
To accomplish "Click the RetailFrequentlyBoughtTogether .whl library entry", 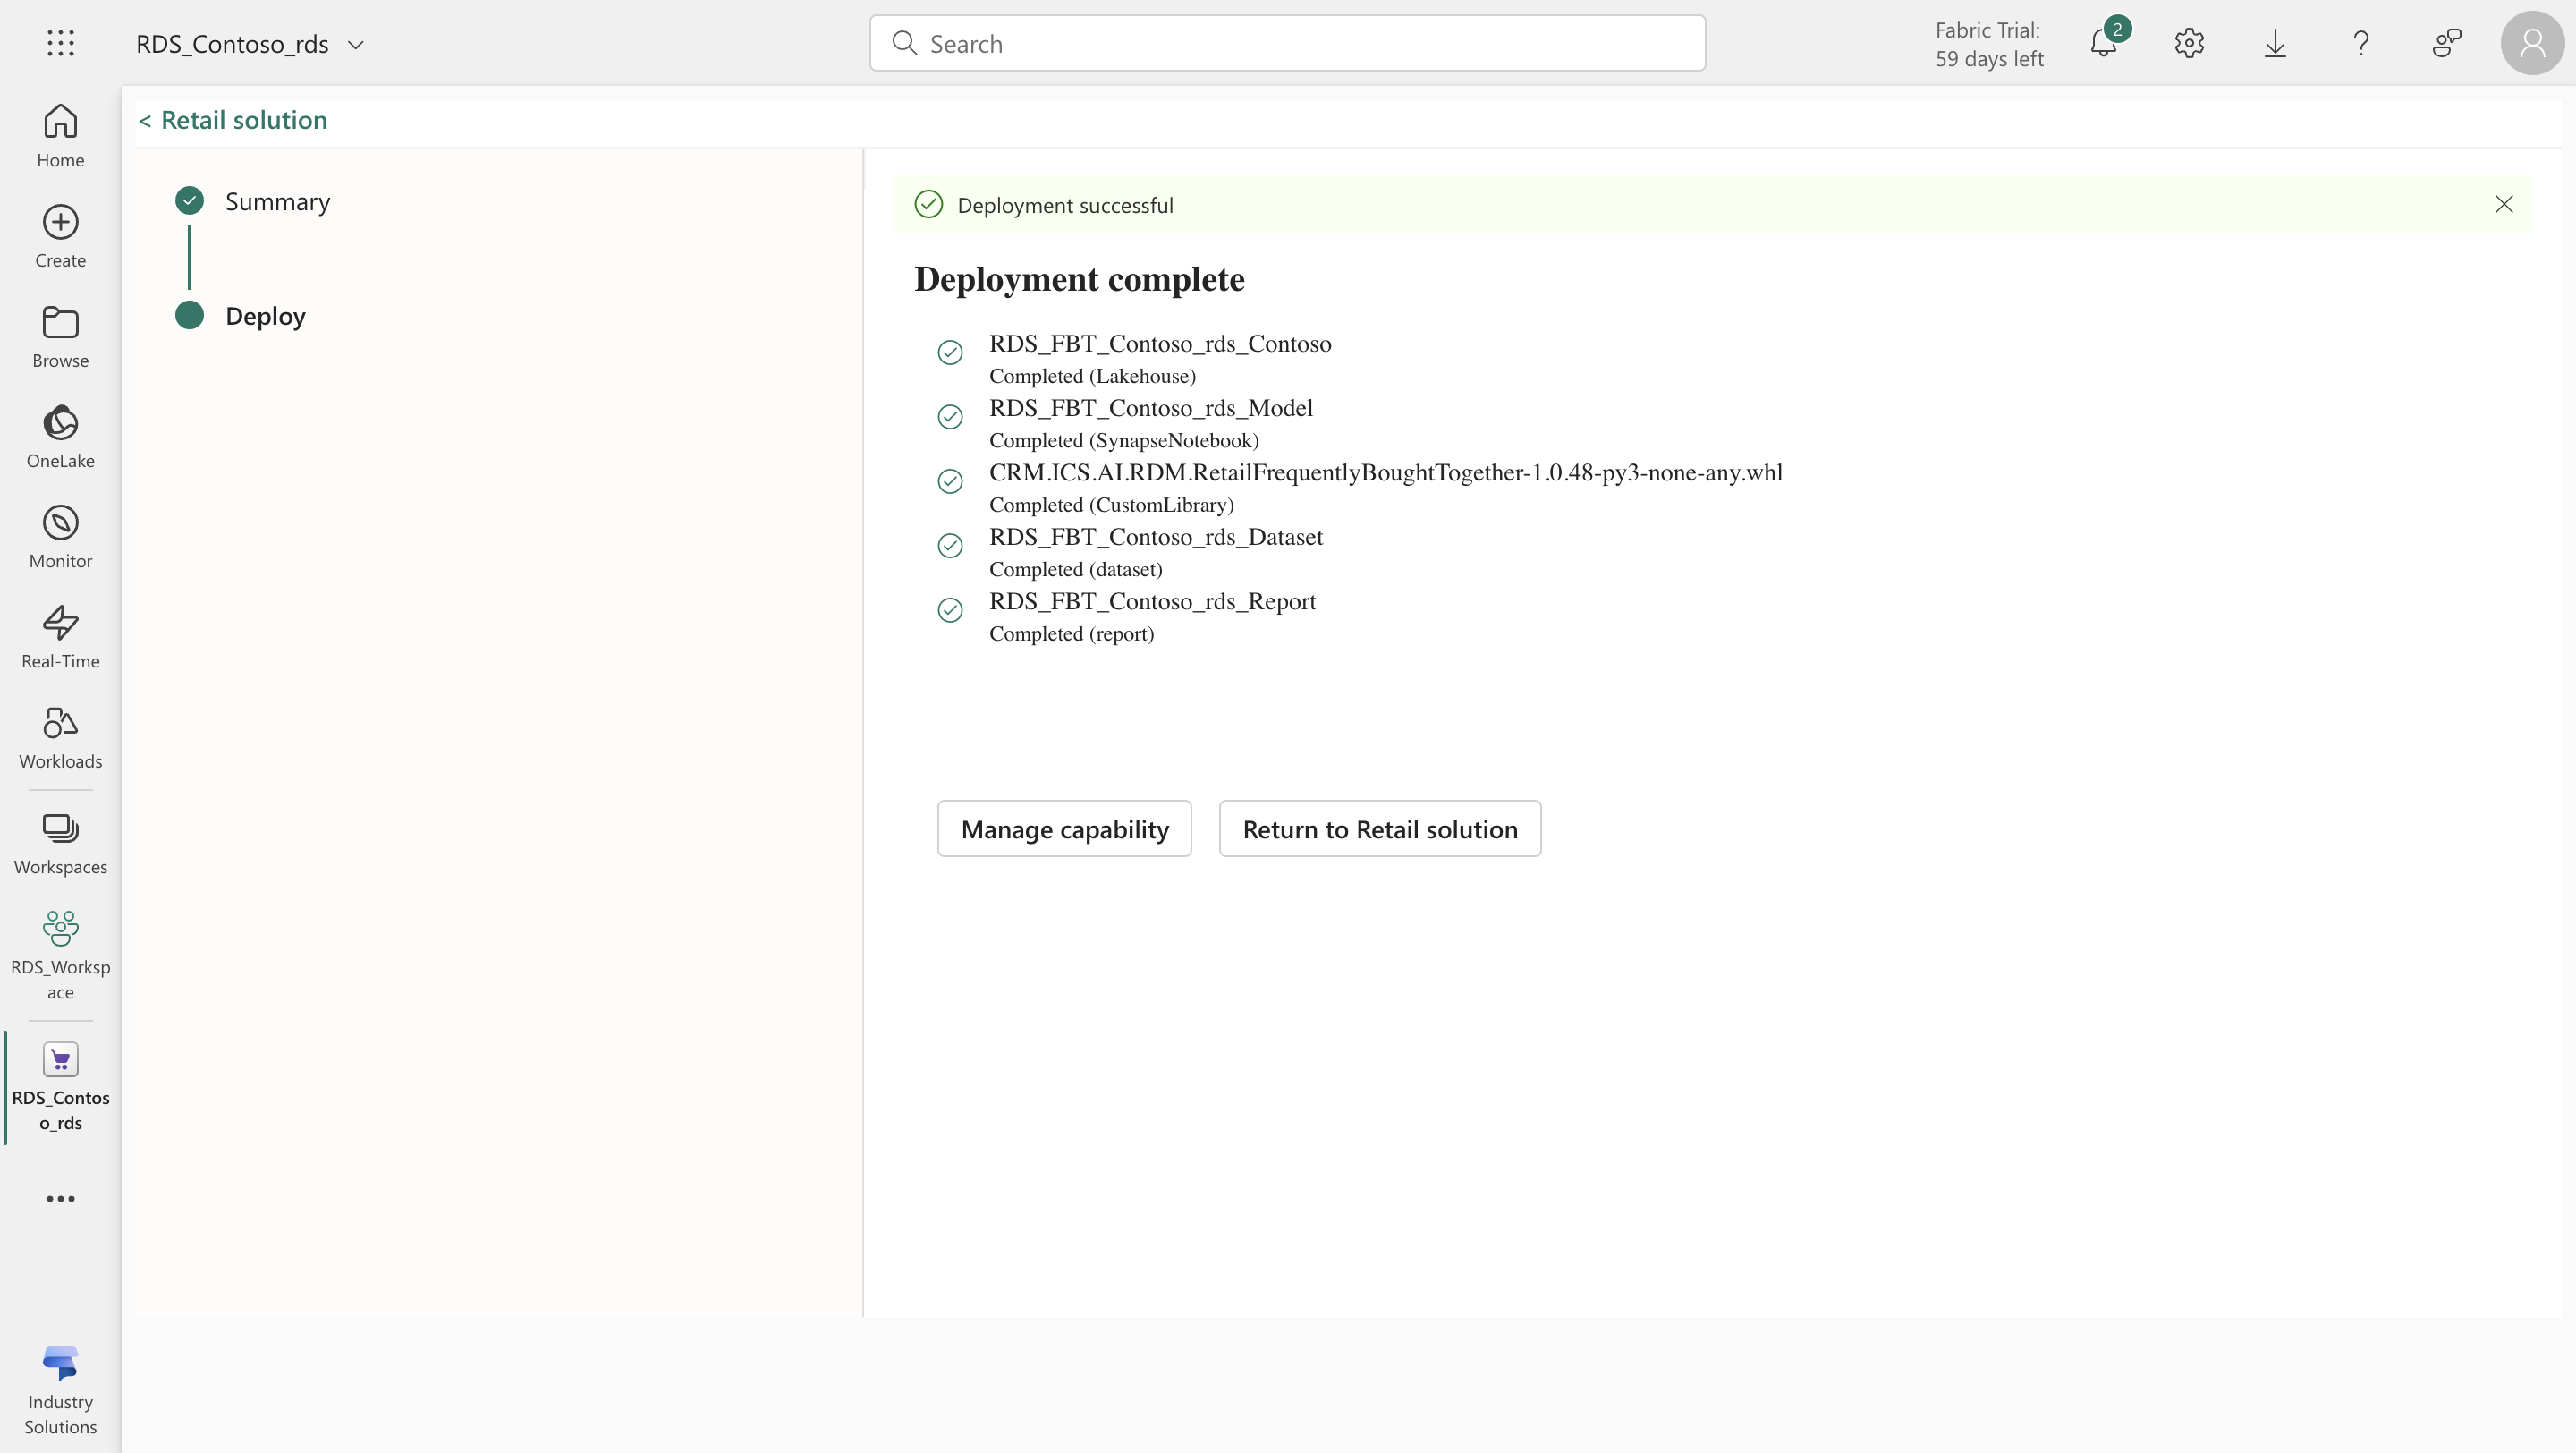I will (x=1386, y=472).
